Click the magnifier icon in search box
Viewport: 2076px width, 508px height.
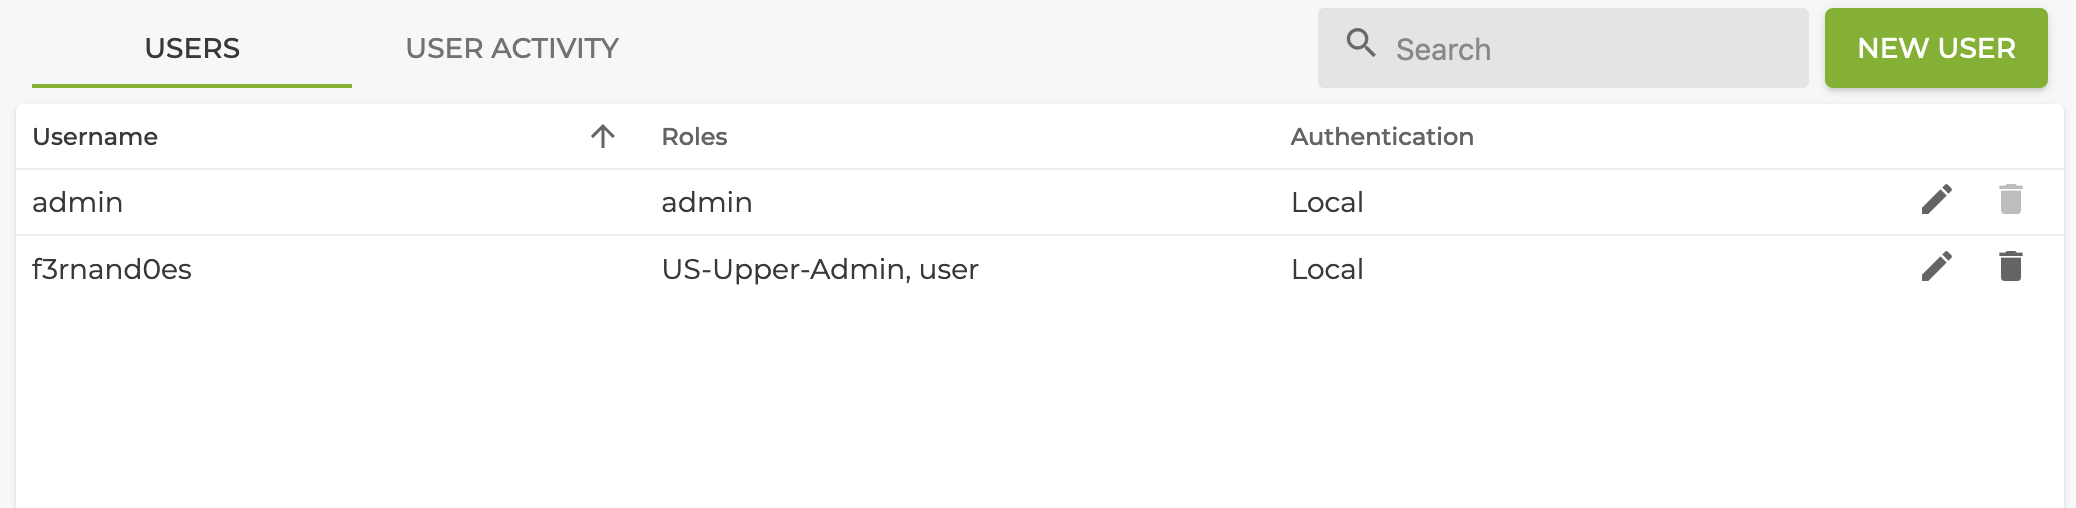[1360, 43]
